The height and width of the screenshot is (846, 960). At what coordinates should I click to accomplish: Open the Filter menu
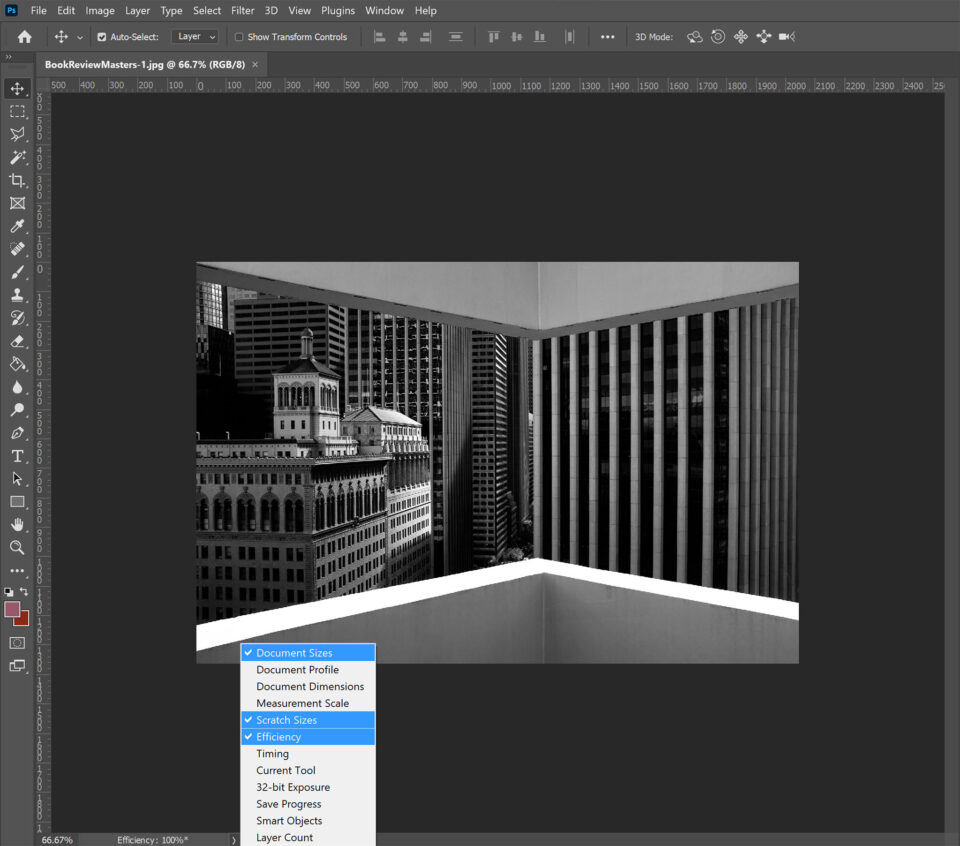242,10
